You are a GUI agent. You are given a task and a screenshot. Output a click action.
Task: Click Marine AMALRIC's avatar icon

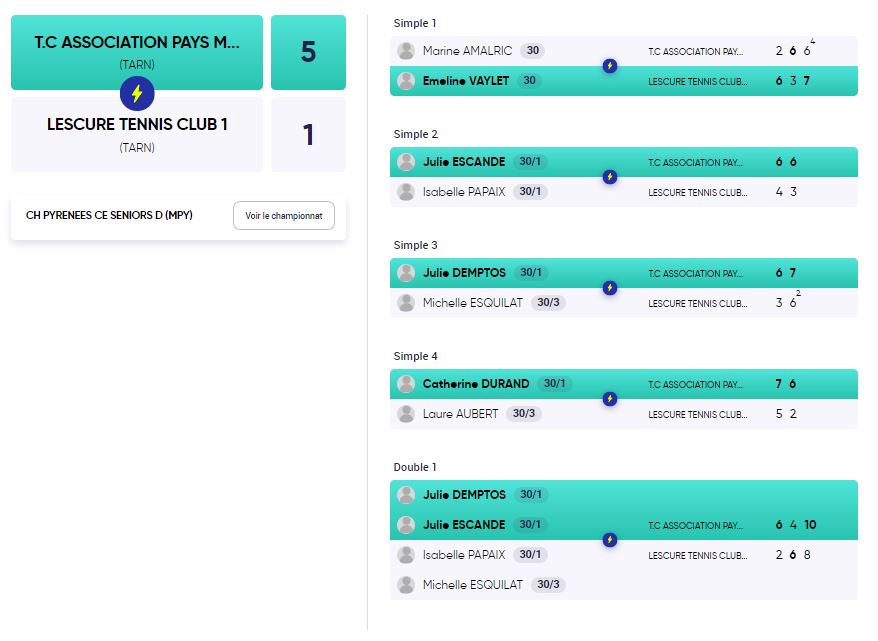pyautogui.click(x=406, y=51)
